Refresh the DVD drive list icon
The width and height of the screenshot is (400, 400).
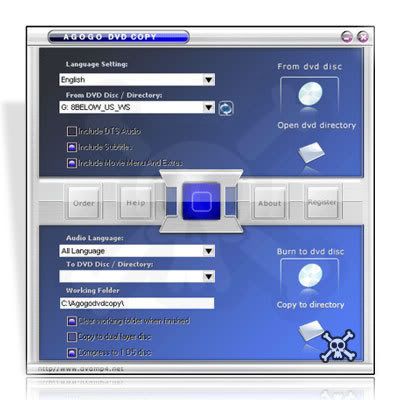click(226, 108)
